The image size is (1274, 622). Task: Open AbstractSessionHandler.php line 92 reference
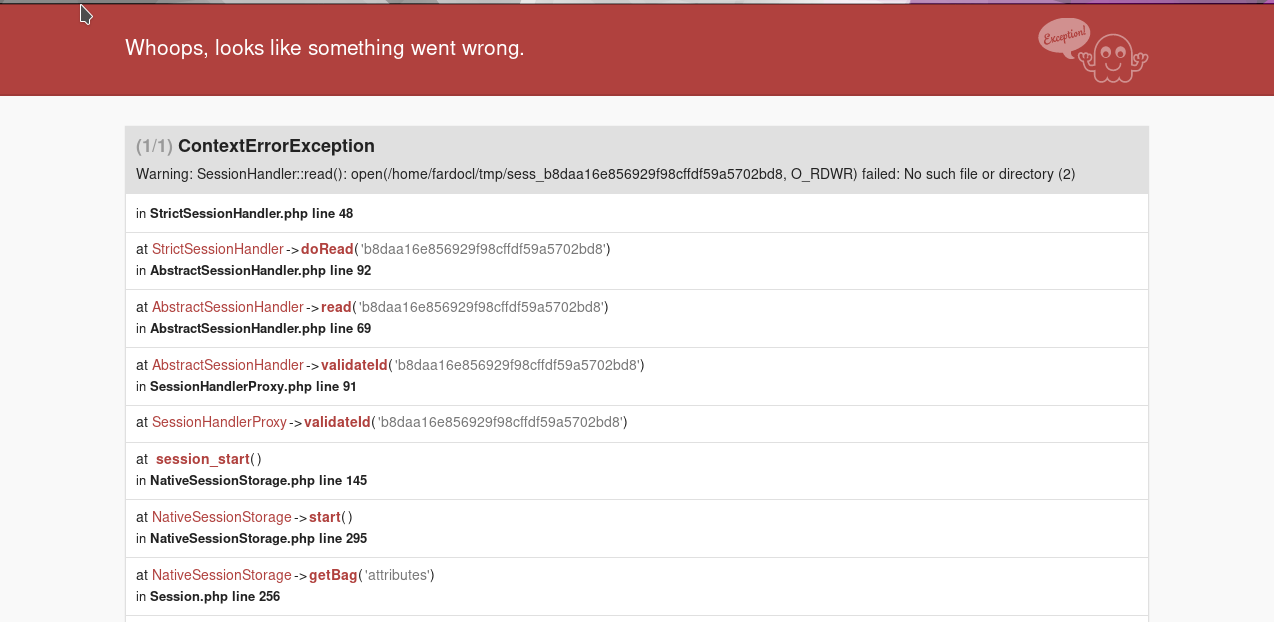click(260, 271)
